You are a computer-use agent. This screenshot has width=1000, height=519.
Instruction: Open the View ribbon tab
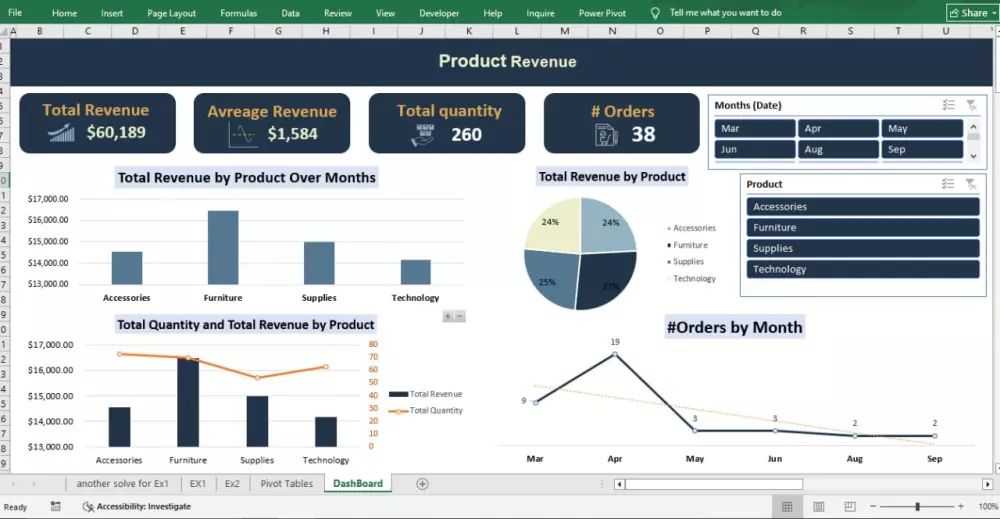tap(385, 13)
